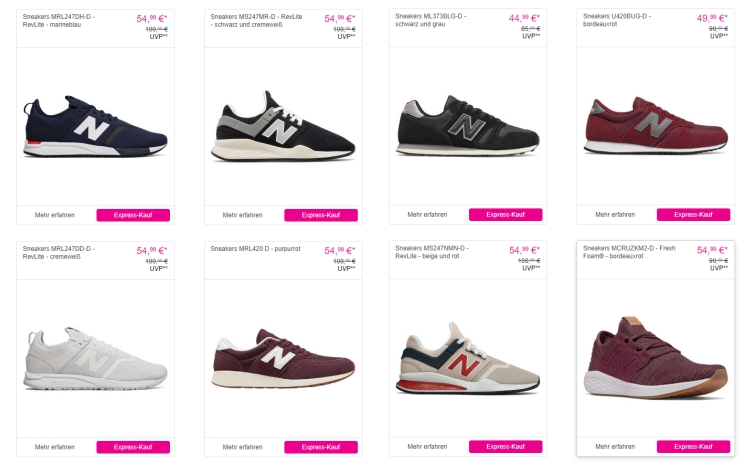
Task: Open Mehr erfahren under the MS247MR-D sneaker
Action: [243, 215]
